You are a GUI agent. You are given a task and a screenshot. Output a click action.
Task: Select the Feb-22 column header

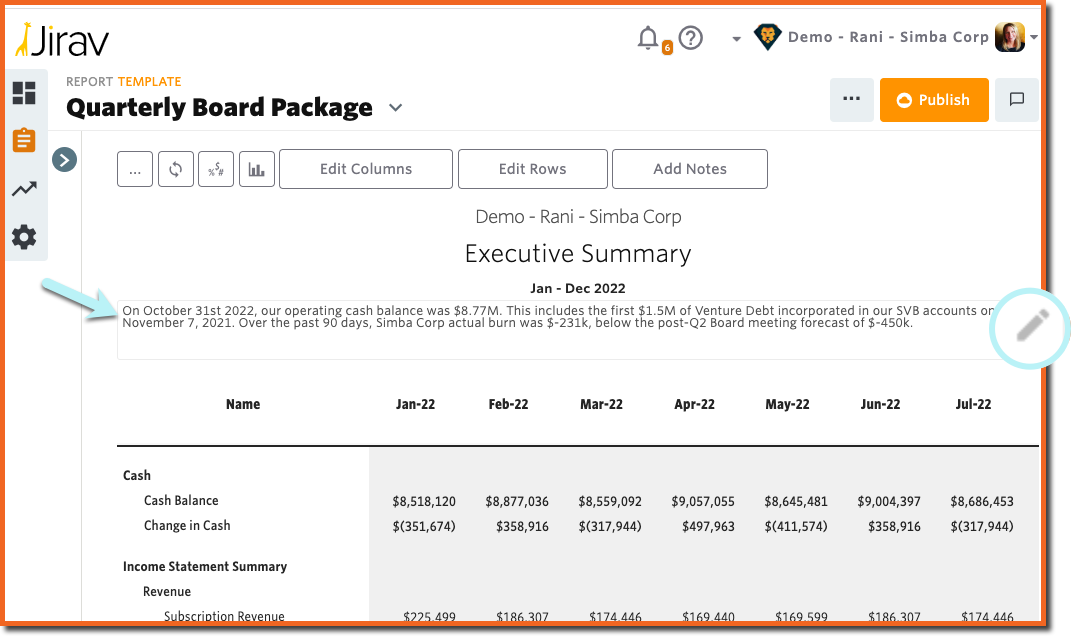(508, 405)
